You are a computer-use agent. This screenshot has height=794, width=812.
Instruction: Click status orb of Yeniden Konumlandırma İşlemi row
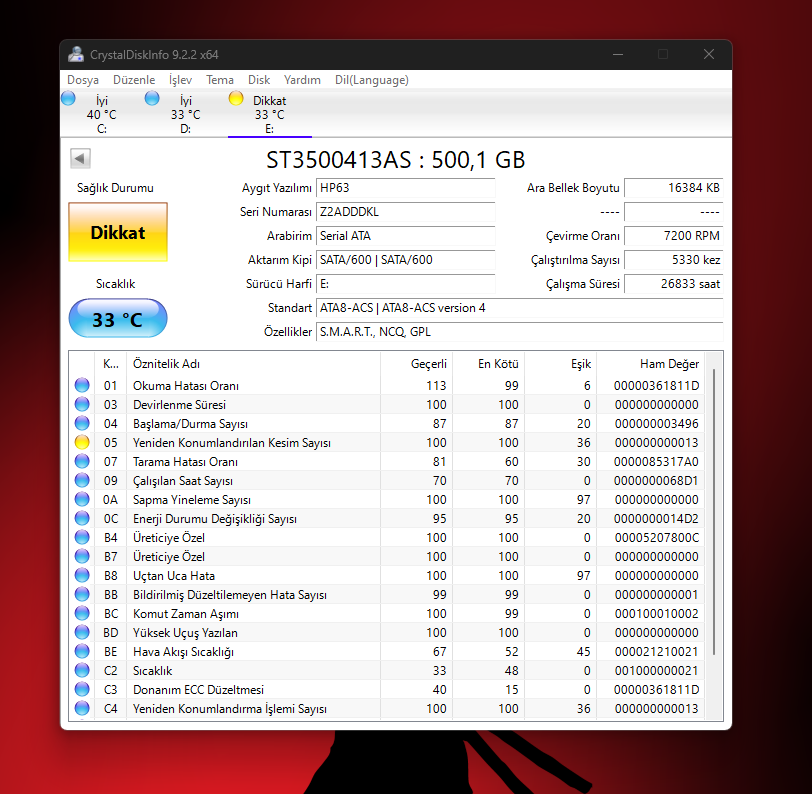[x=82, y=708]
